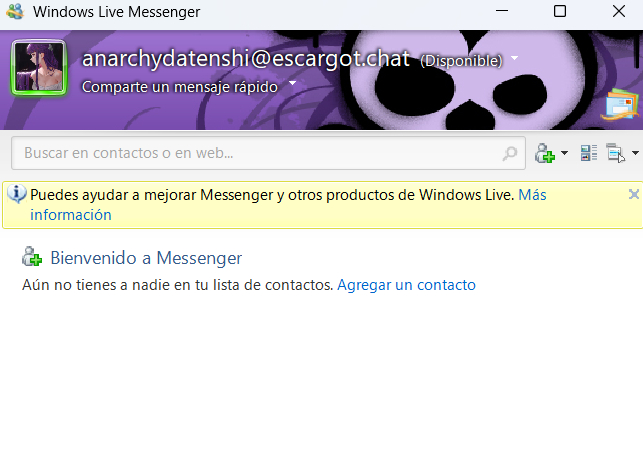Click the profile display picture
This screenshot has height=468, width=643.
39,68
